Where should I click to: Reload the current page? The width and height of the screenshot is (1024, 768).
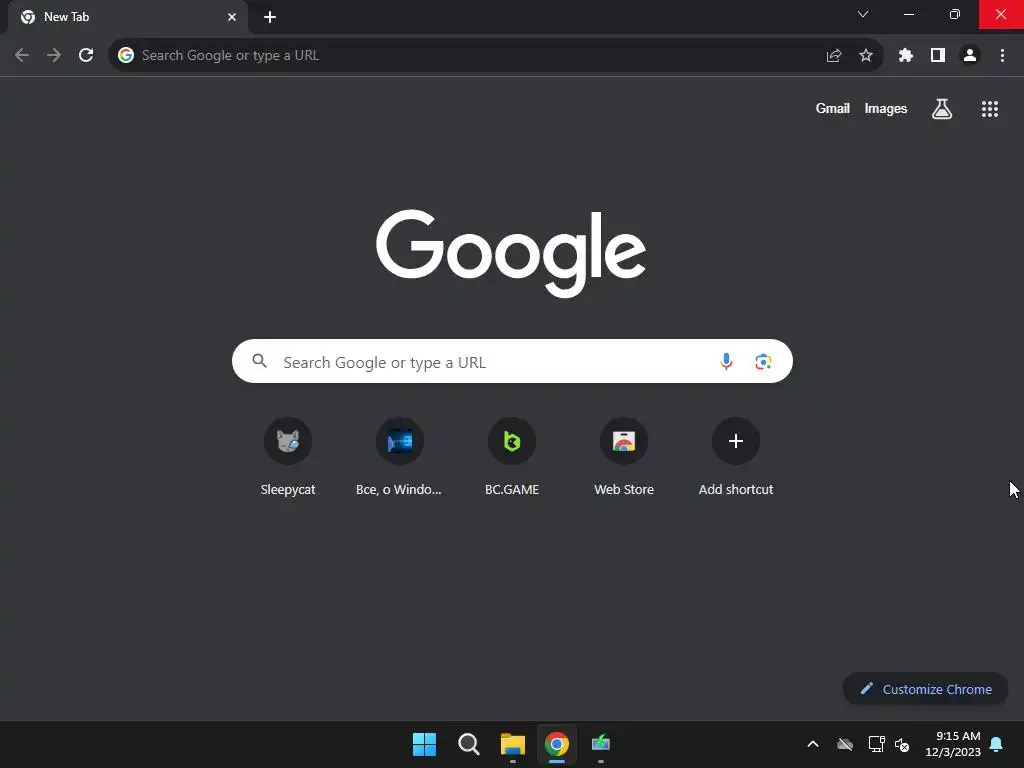pyautogui.click(x=86, y=56)
